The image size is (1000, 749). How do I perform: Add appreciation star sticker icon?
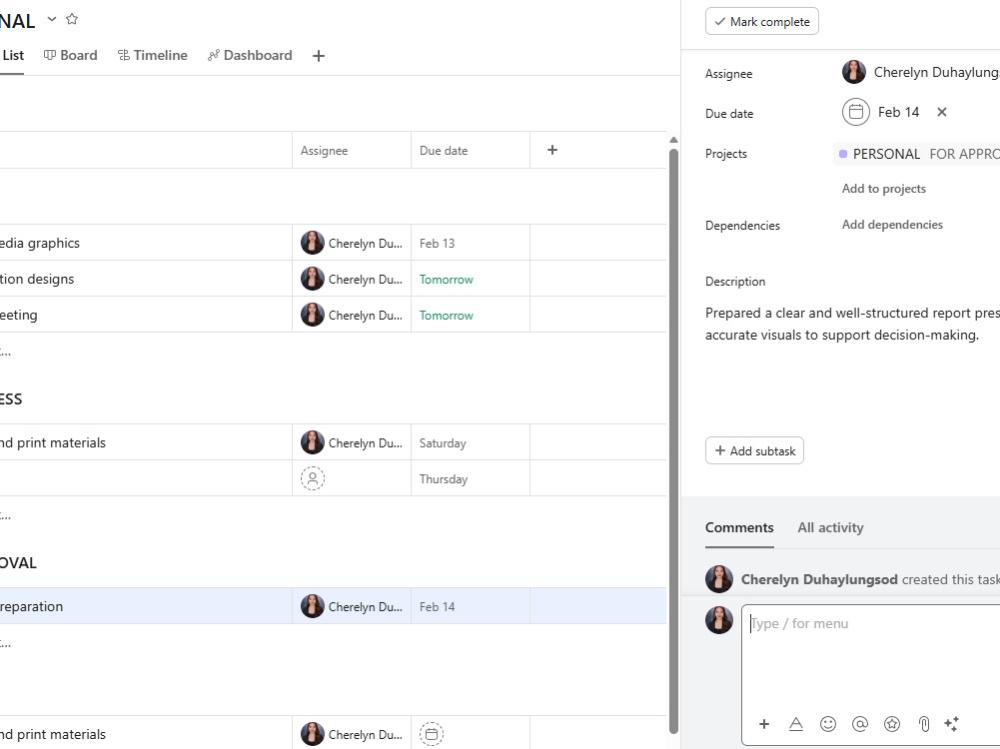click(892, 724)
